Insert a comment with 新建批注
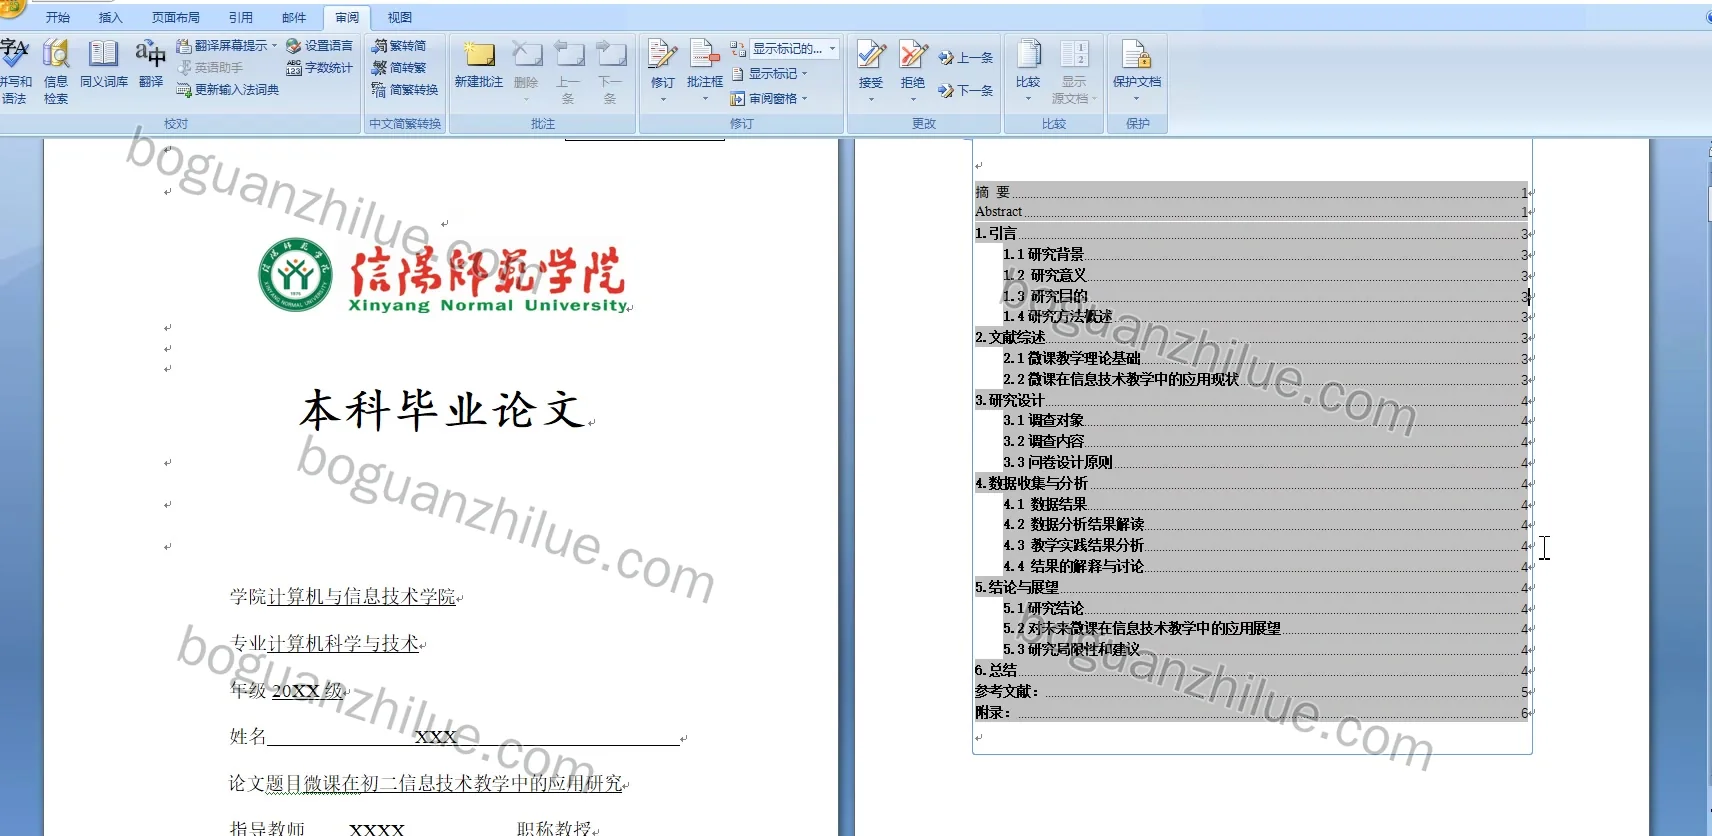 [x=479, y=64]
